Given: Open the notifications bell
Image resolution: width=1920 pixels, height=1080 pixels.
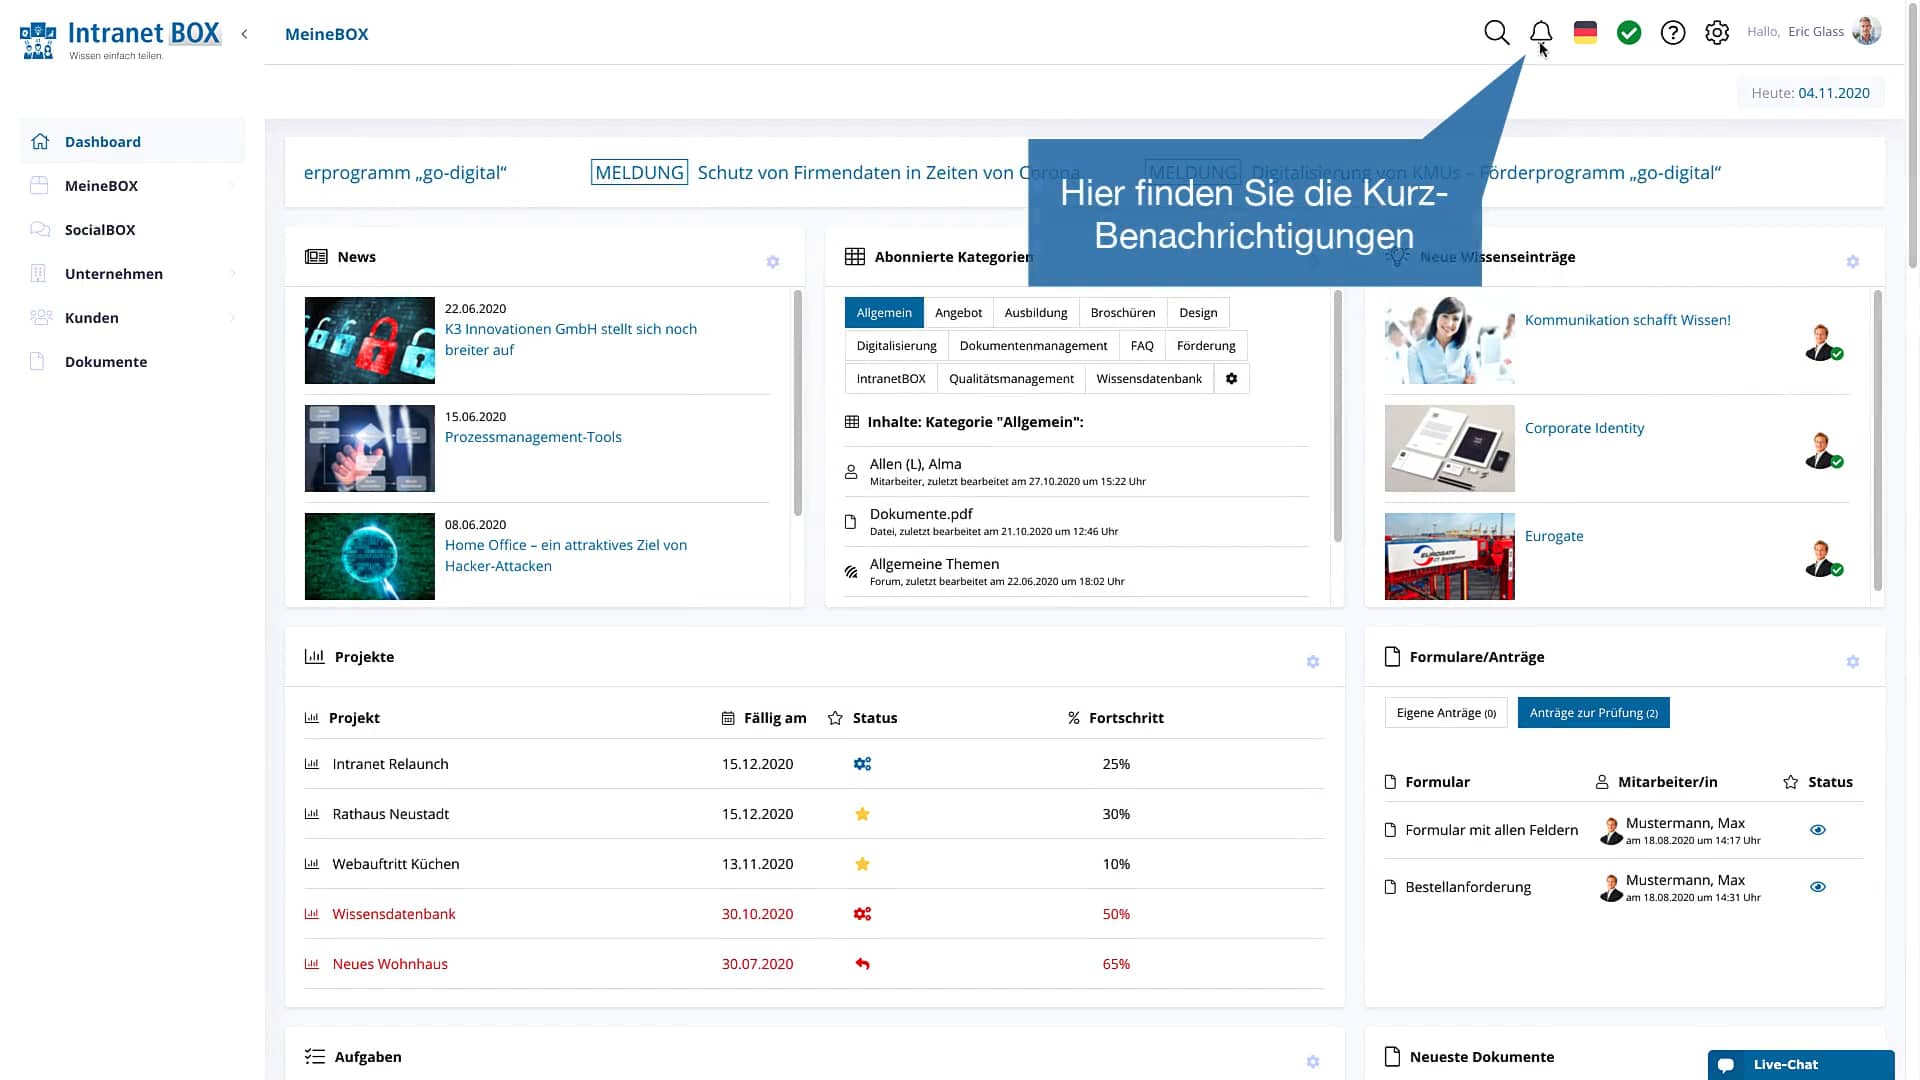Looking at the screenshot, I should click(1541, 33).
